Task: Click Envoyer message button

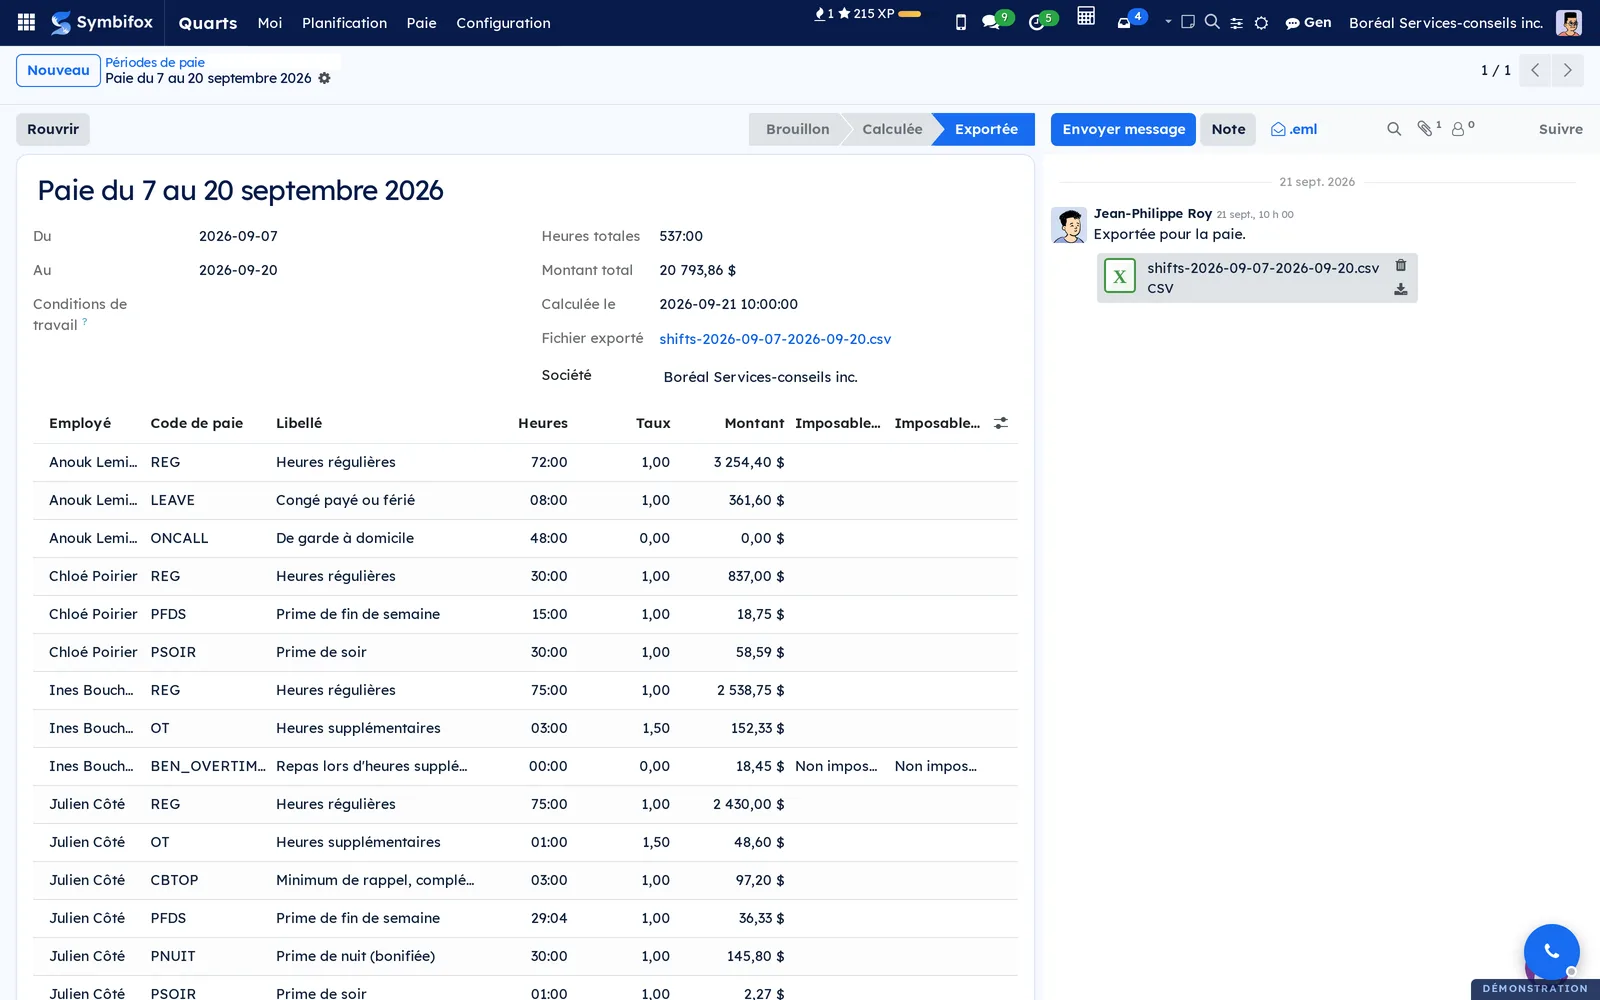Action: click(x=1123, y=129)
